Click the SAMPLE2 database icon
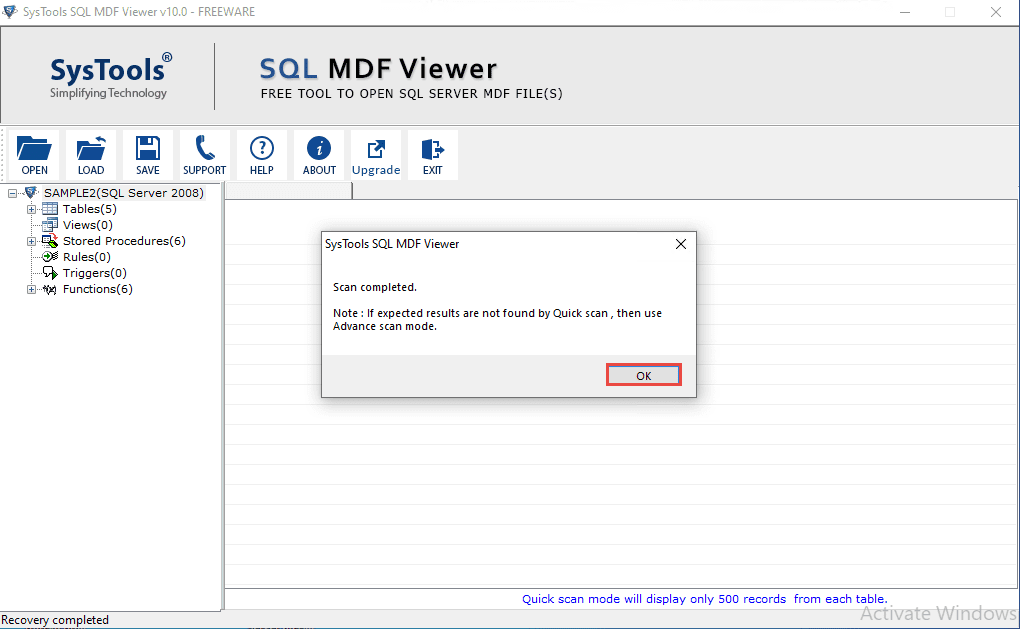Screen dimensions: 1020x629 click(x=31, y=193)
